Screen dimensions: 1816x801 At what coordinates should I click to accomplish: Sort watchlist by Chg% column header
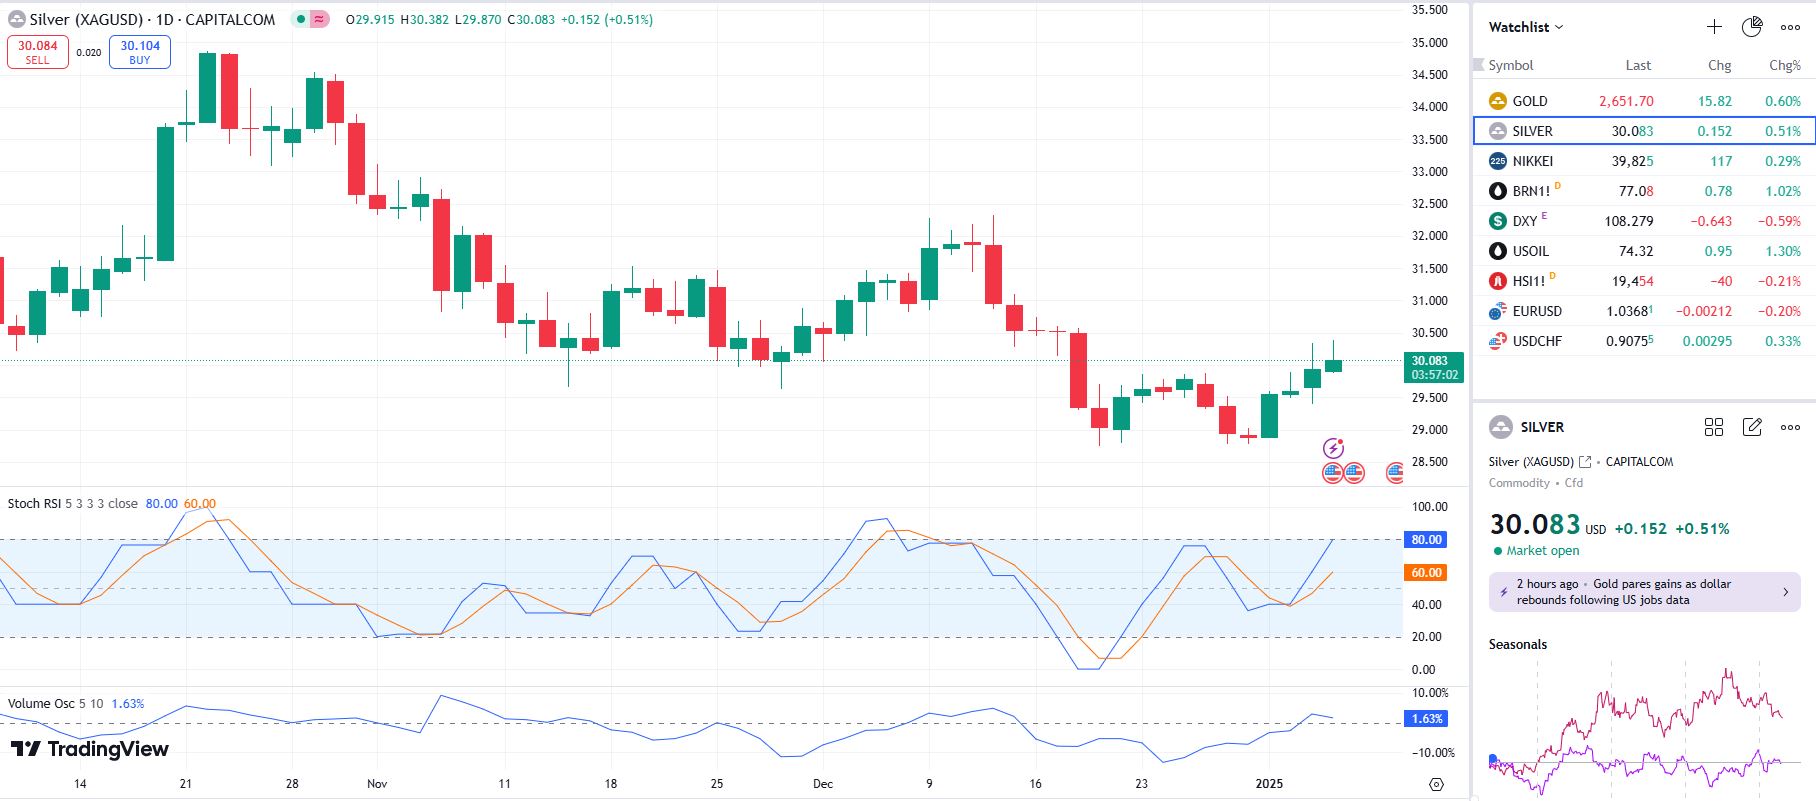point(1785,65)
